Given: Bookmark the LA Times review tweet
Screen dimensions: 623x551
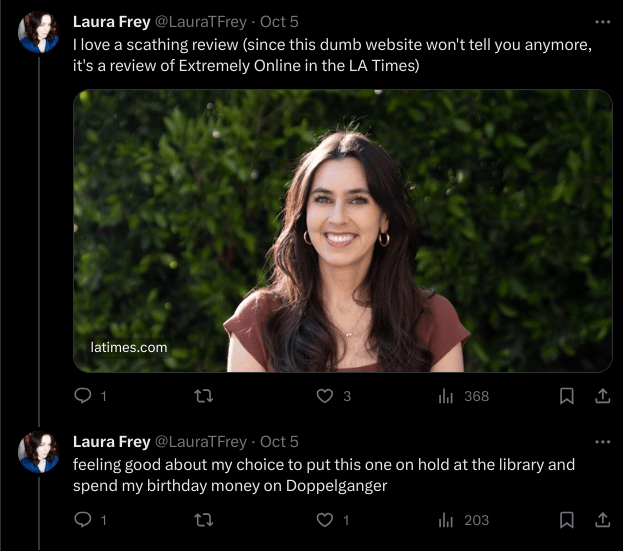Looking at the screenshot, I should (567, 396).
